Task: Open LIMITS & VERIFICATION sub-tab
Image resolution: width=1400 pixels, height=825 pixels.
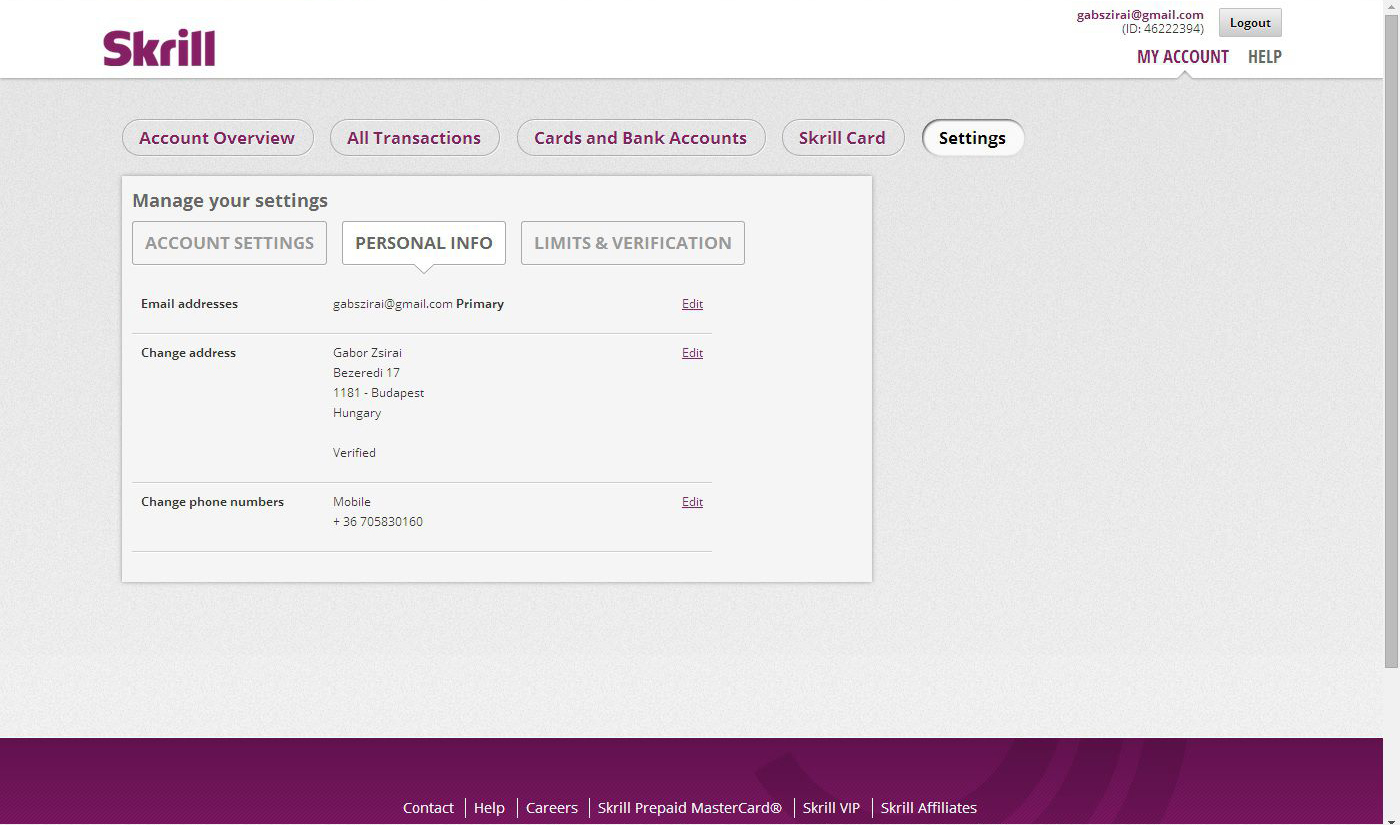Action: point(633,243)
